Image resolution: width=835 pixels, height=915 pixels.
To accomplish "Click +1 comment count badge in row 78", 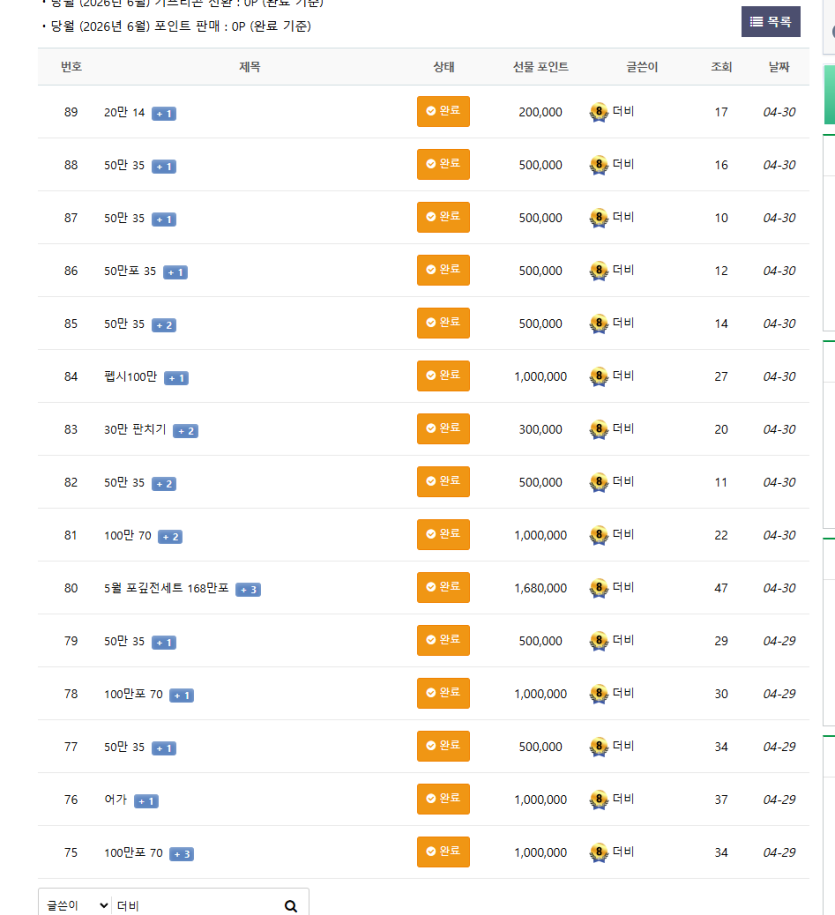I will tap(181, 696).
